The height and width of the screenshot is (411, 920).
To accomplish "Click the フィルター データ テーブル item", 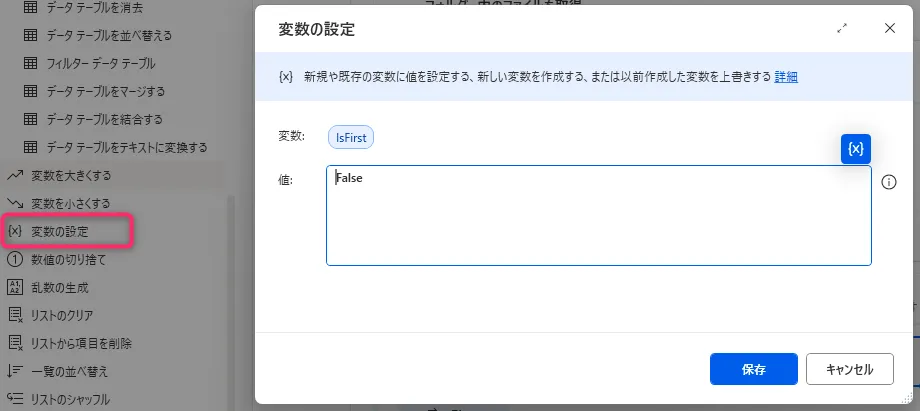I will 102,64.
